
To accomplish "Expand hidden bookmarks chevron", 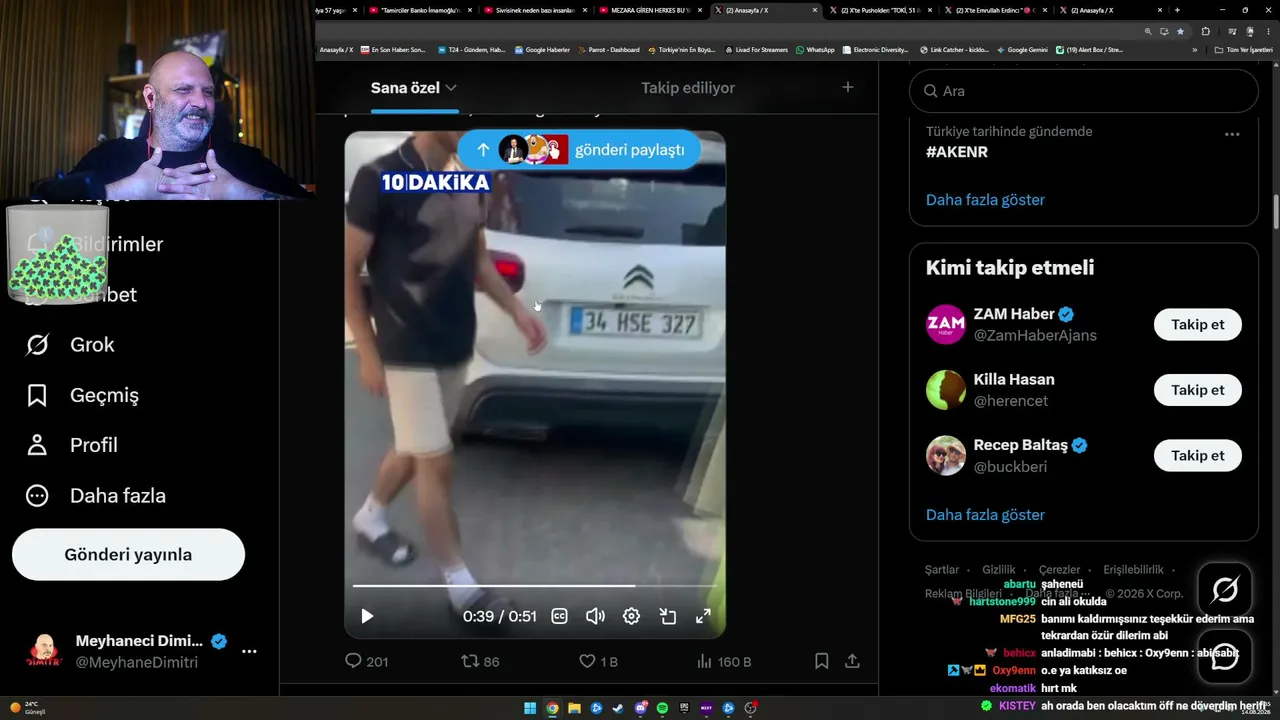I will click(1194, 49).
